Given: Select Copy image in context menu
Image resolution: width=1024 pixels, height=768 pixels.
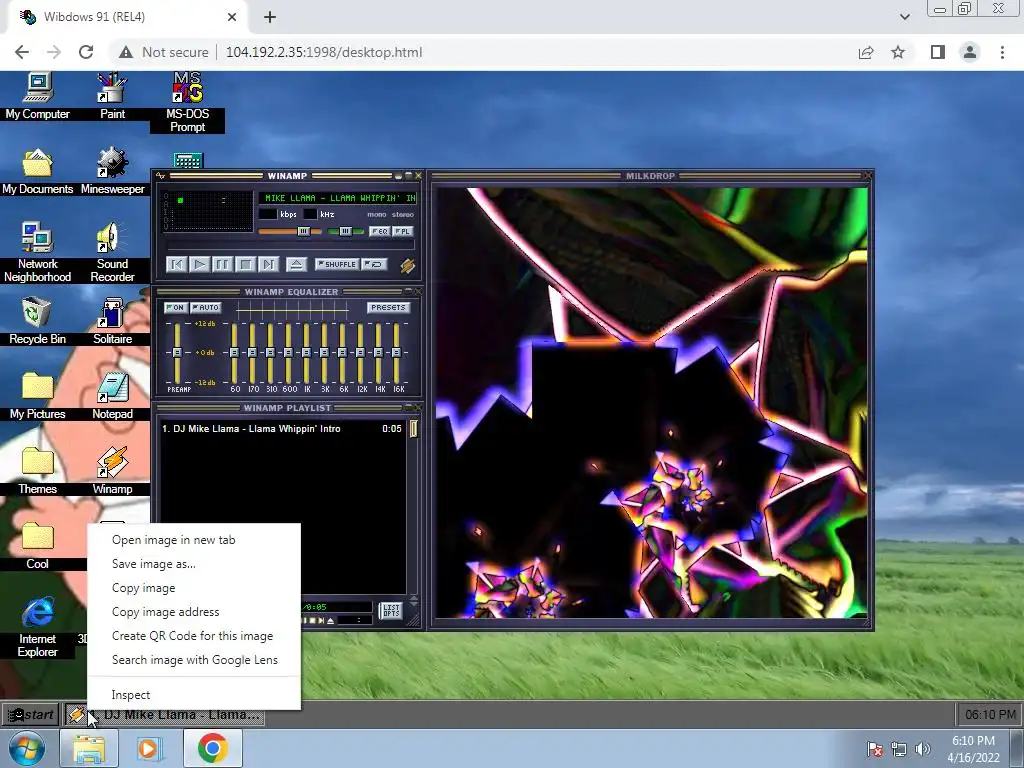Looking at the screenshot, I should [144, 588].
